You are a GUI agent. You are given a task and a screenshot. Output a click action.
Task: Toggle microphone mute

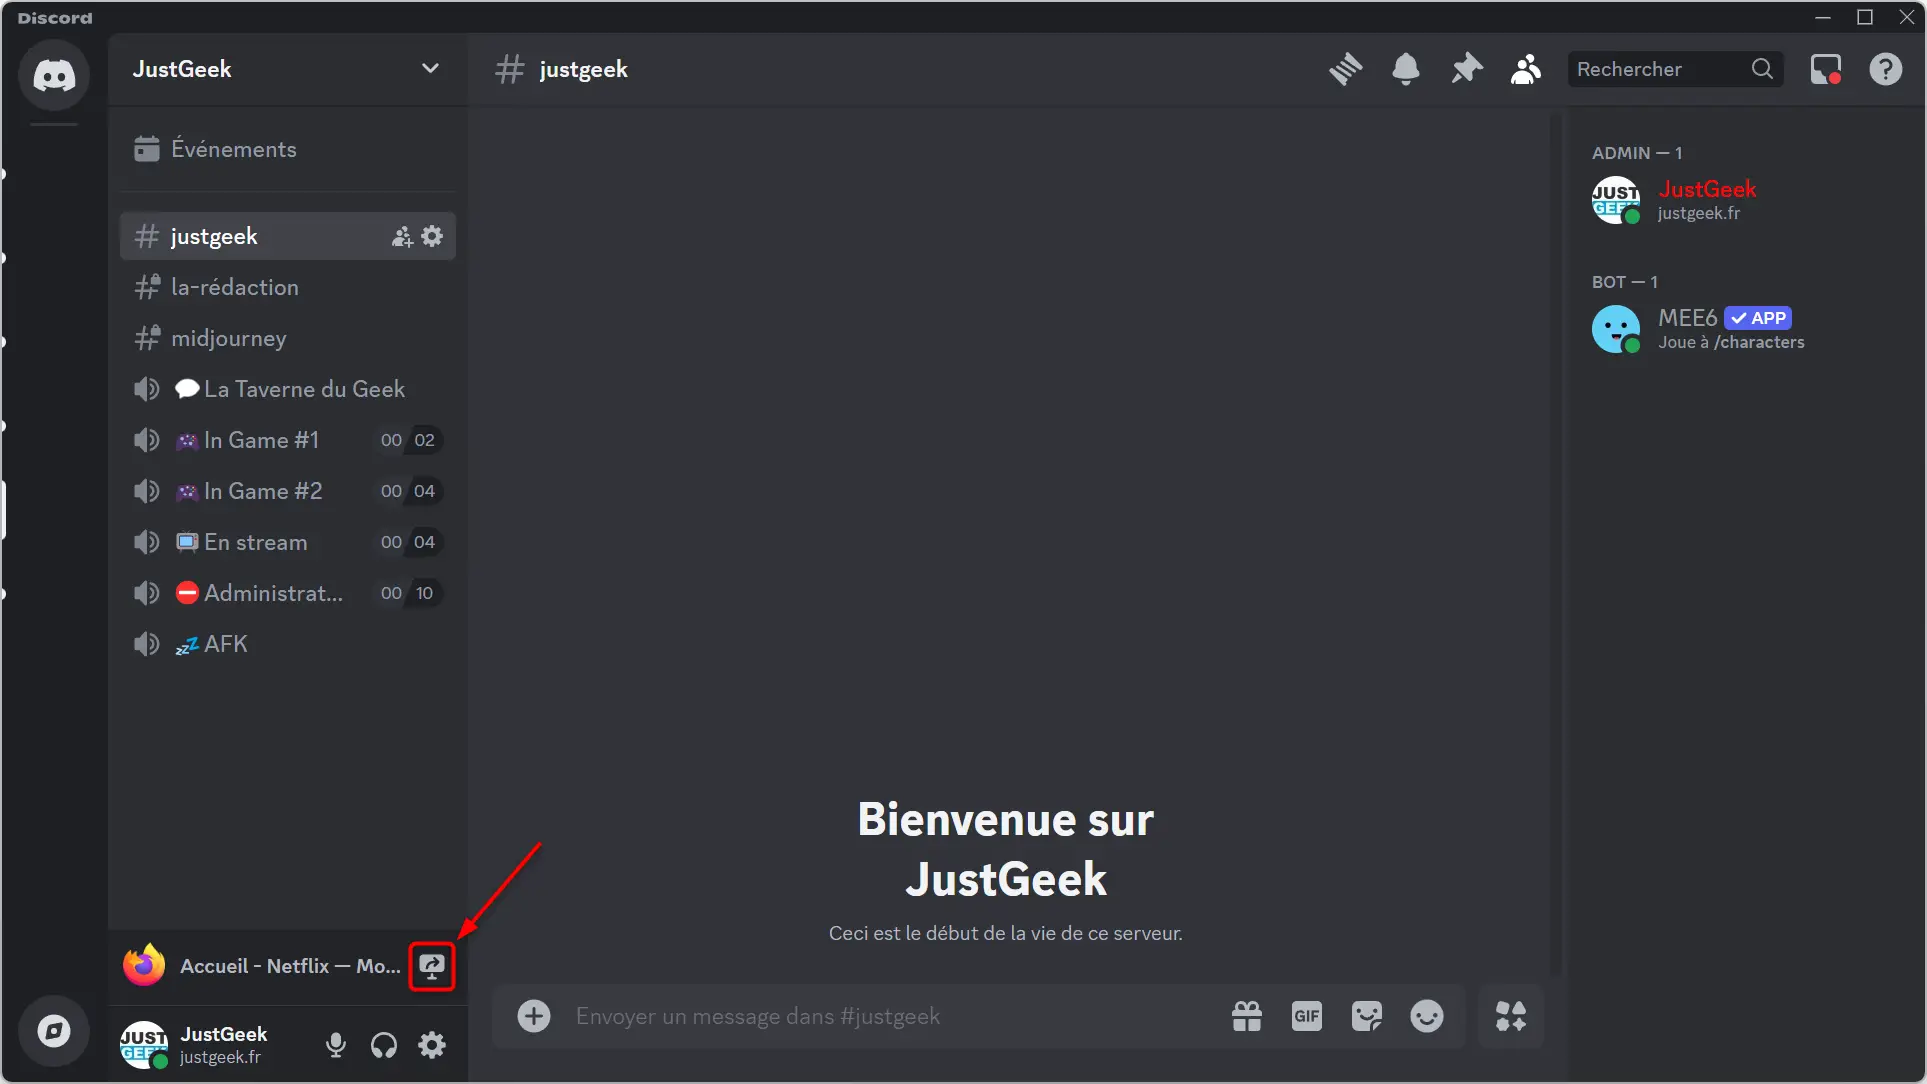point(336,1045)
